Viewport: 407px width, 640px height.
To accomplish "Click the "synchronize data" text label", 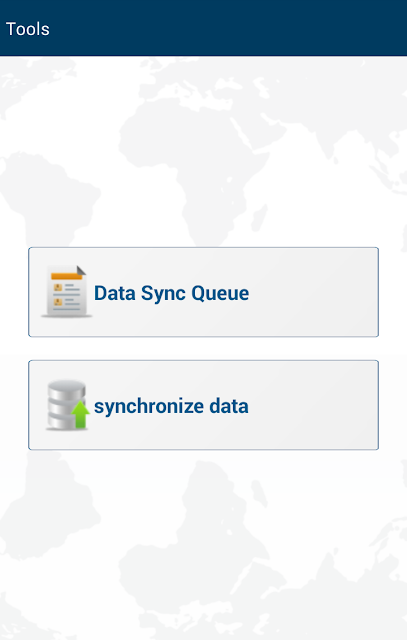I will click(171, 407).
